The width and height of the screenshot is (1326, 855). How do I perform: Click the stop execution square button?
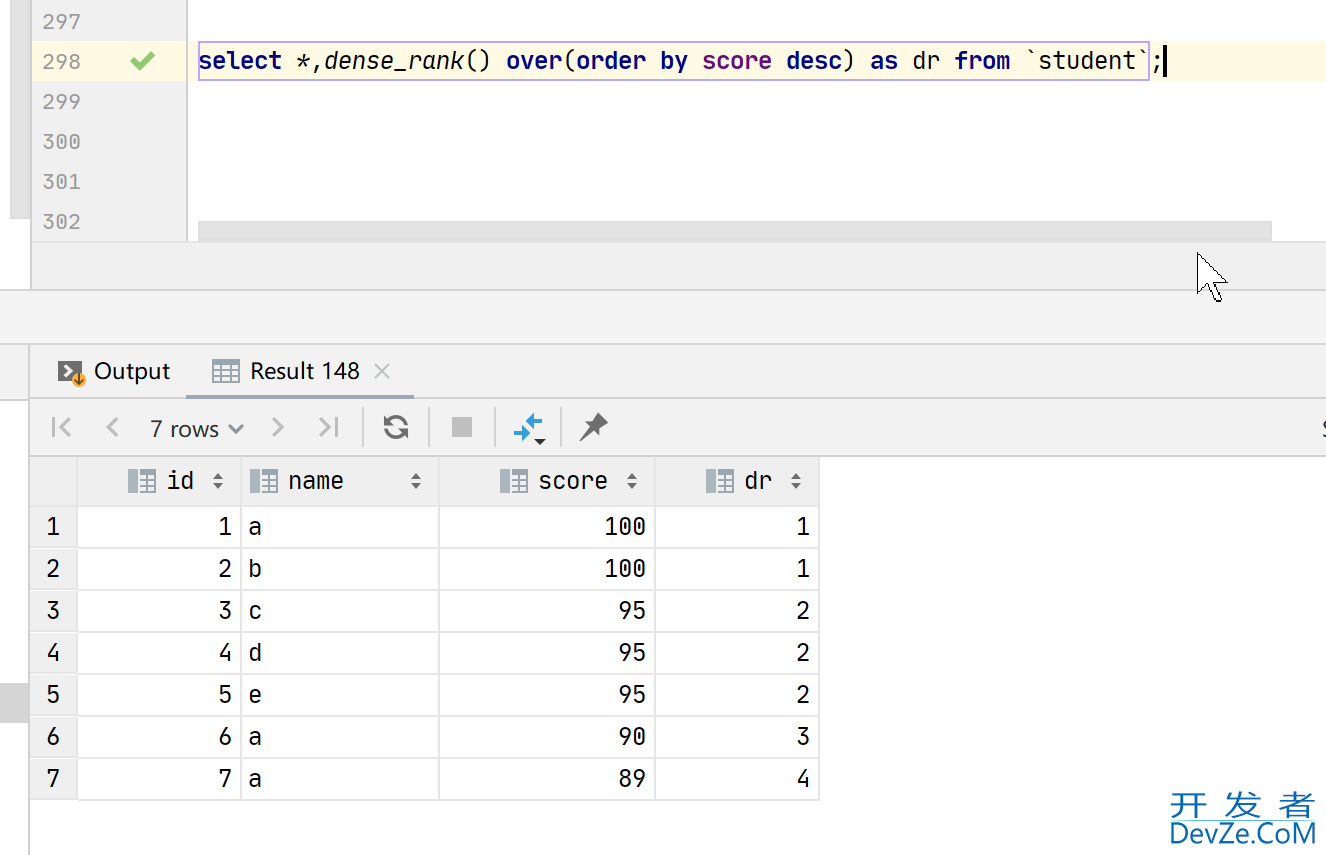(x=461, y=428)
